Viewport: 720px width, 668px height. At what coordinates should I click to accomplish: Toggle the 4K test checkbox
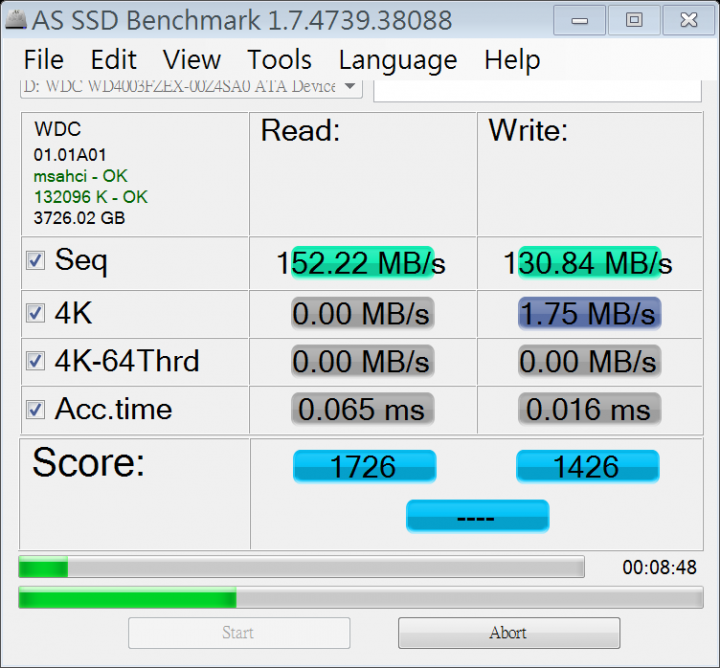(35, 313)
